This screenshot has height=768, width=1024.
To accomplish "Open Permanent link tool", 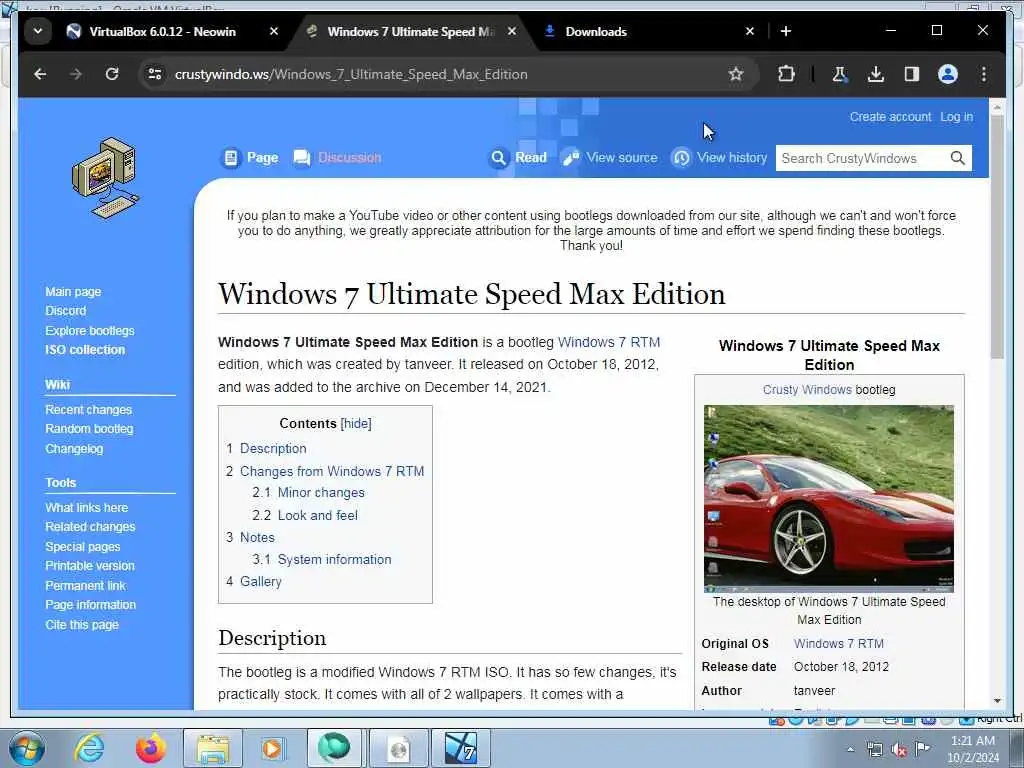I will click(85, 586).
